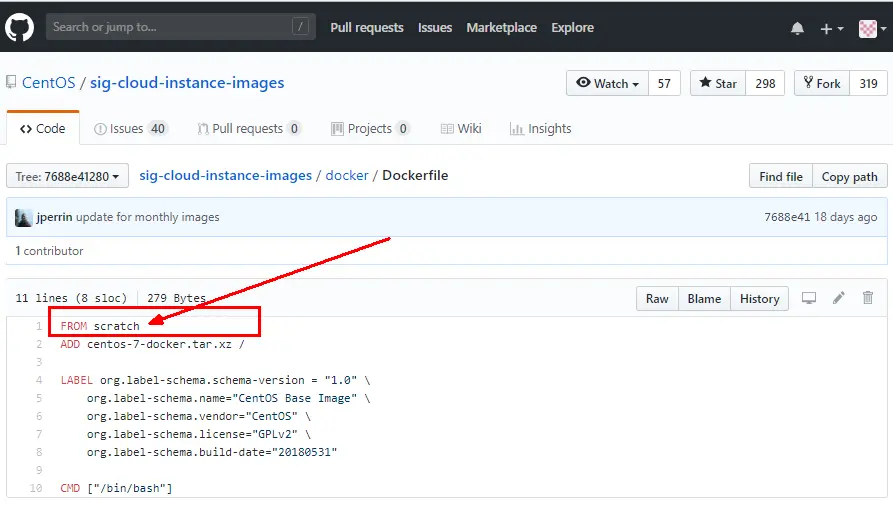This screenshot has width=893, height=509.
Task: Expand the Watch dropdown button
Action: click(x=607, y=84)
